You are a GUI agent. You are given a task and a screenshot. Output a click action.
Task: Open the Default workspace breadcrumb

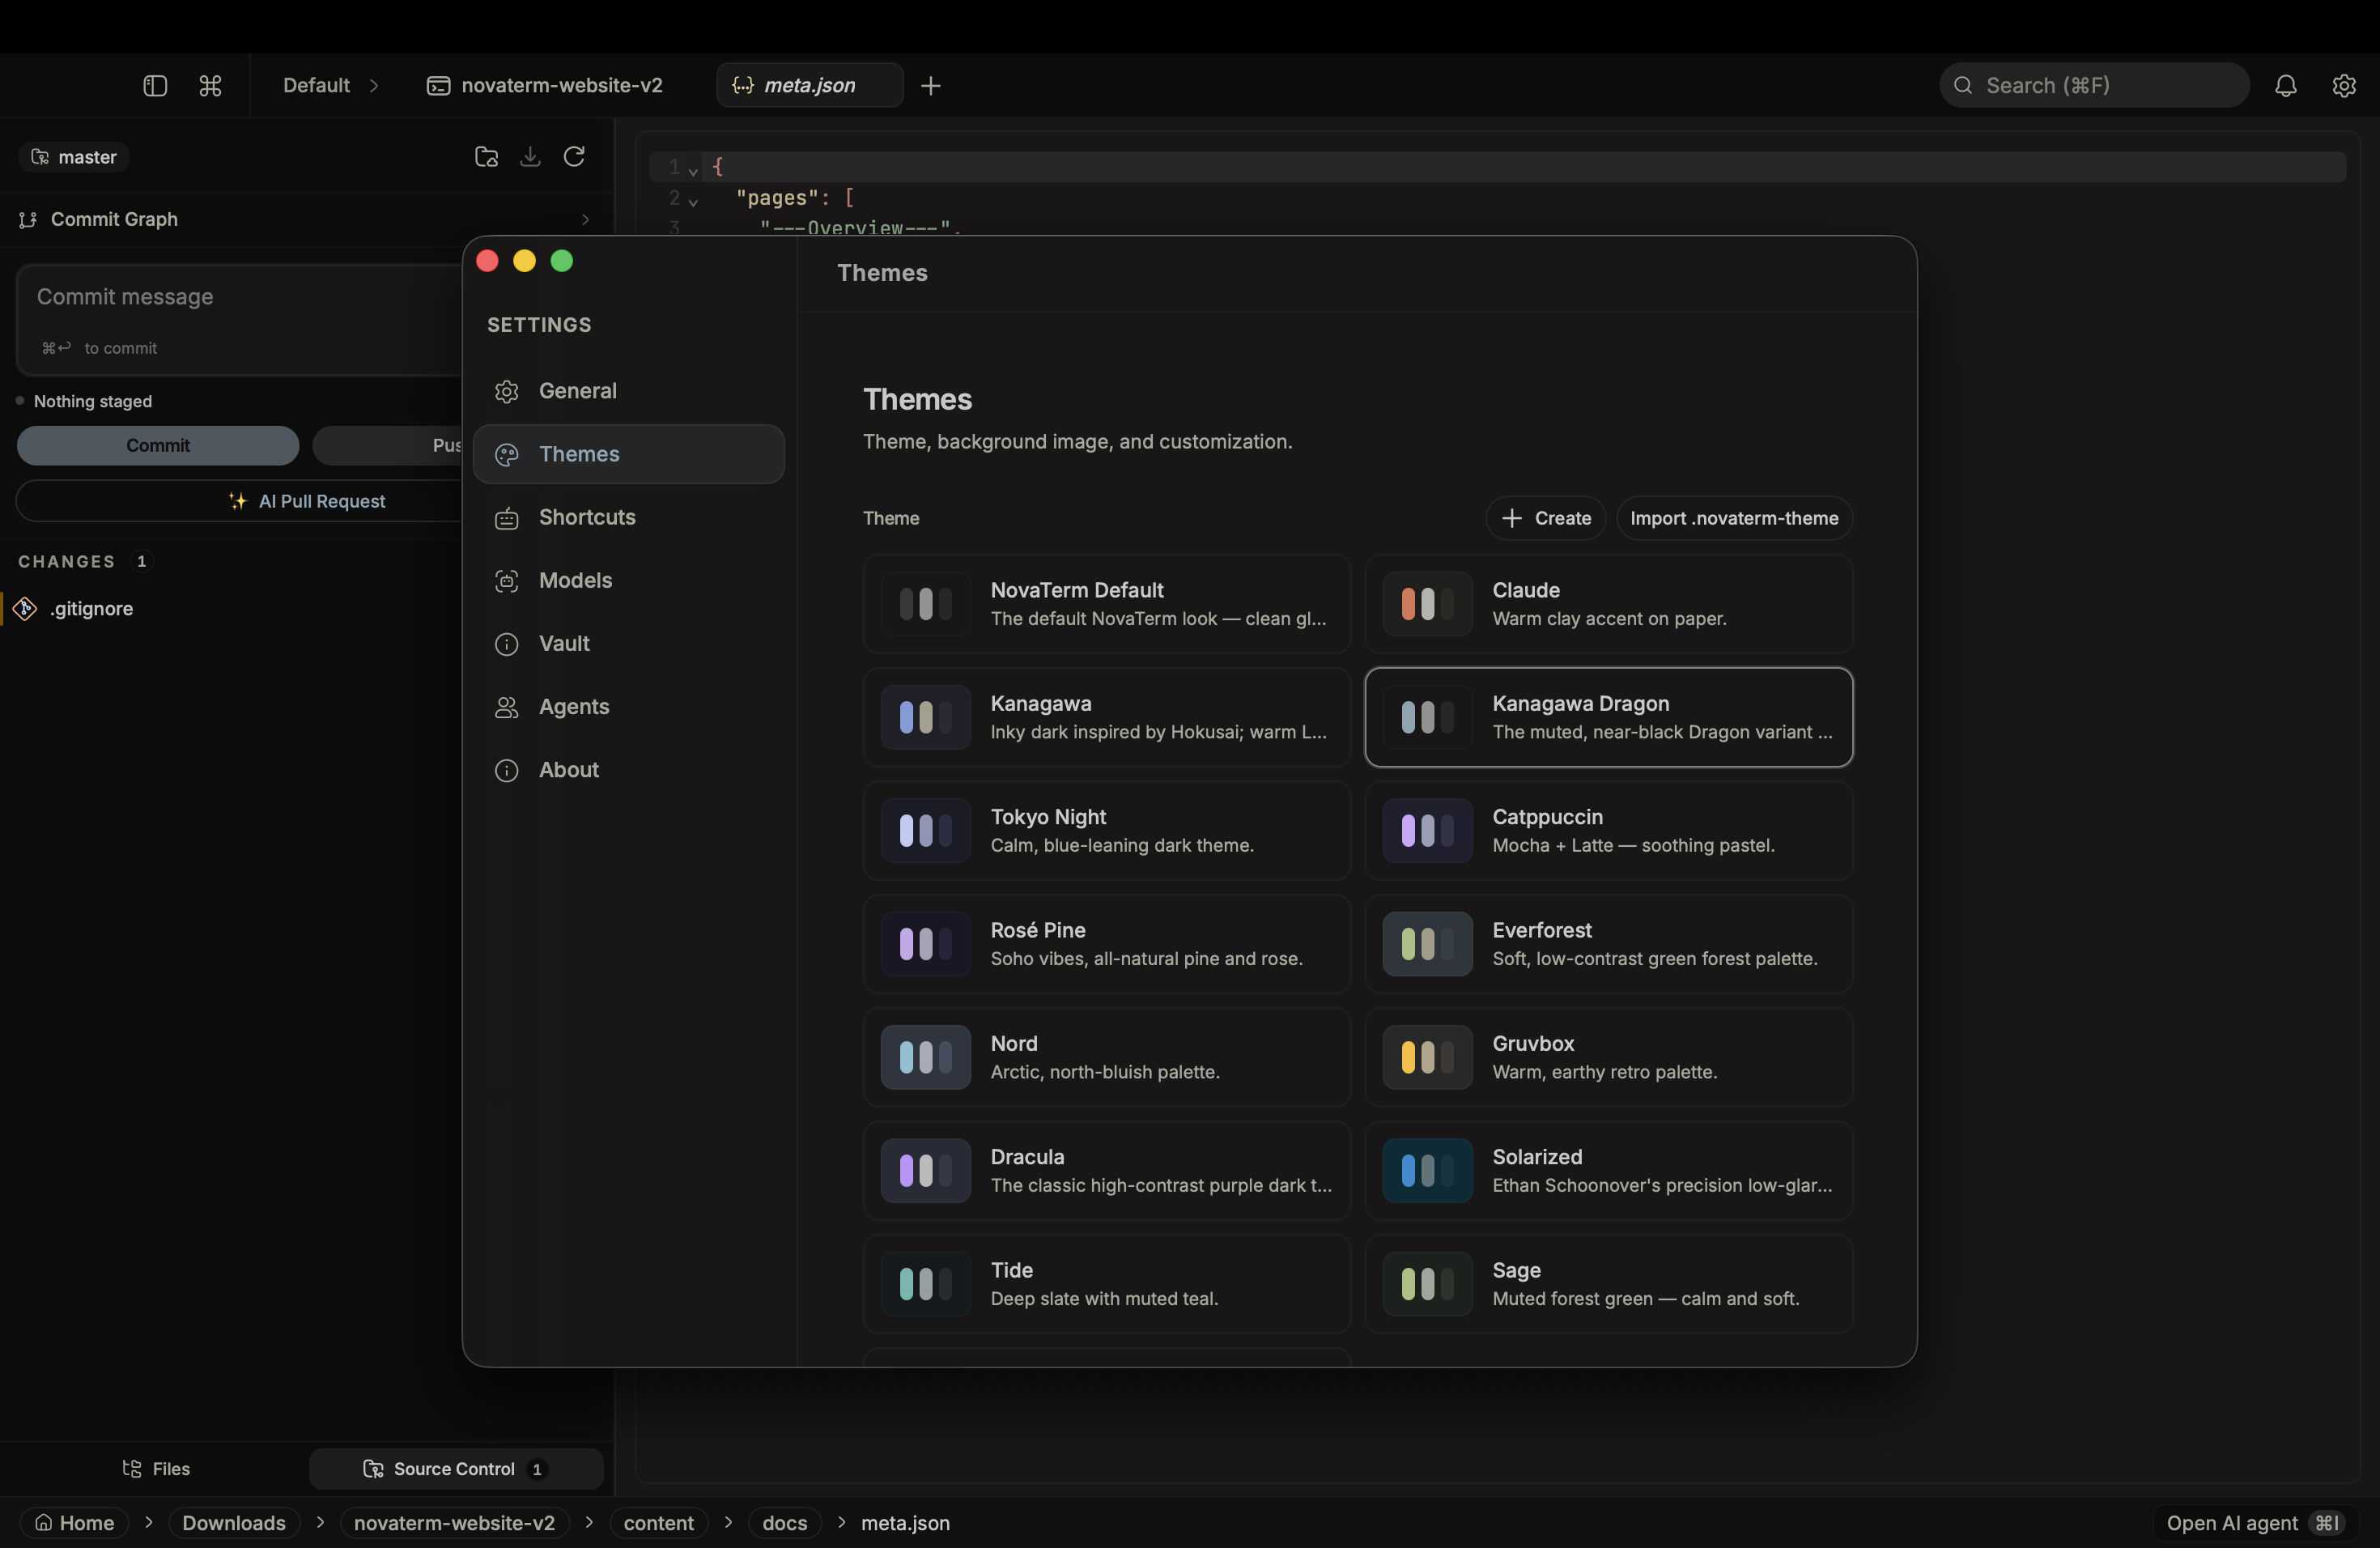click(316, 86)
